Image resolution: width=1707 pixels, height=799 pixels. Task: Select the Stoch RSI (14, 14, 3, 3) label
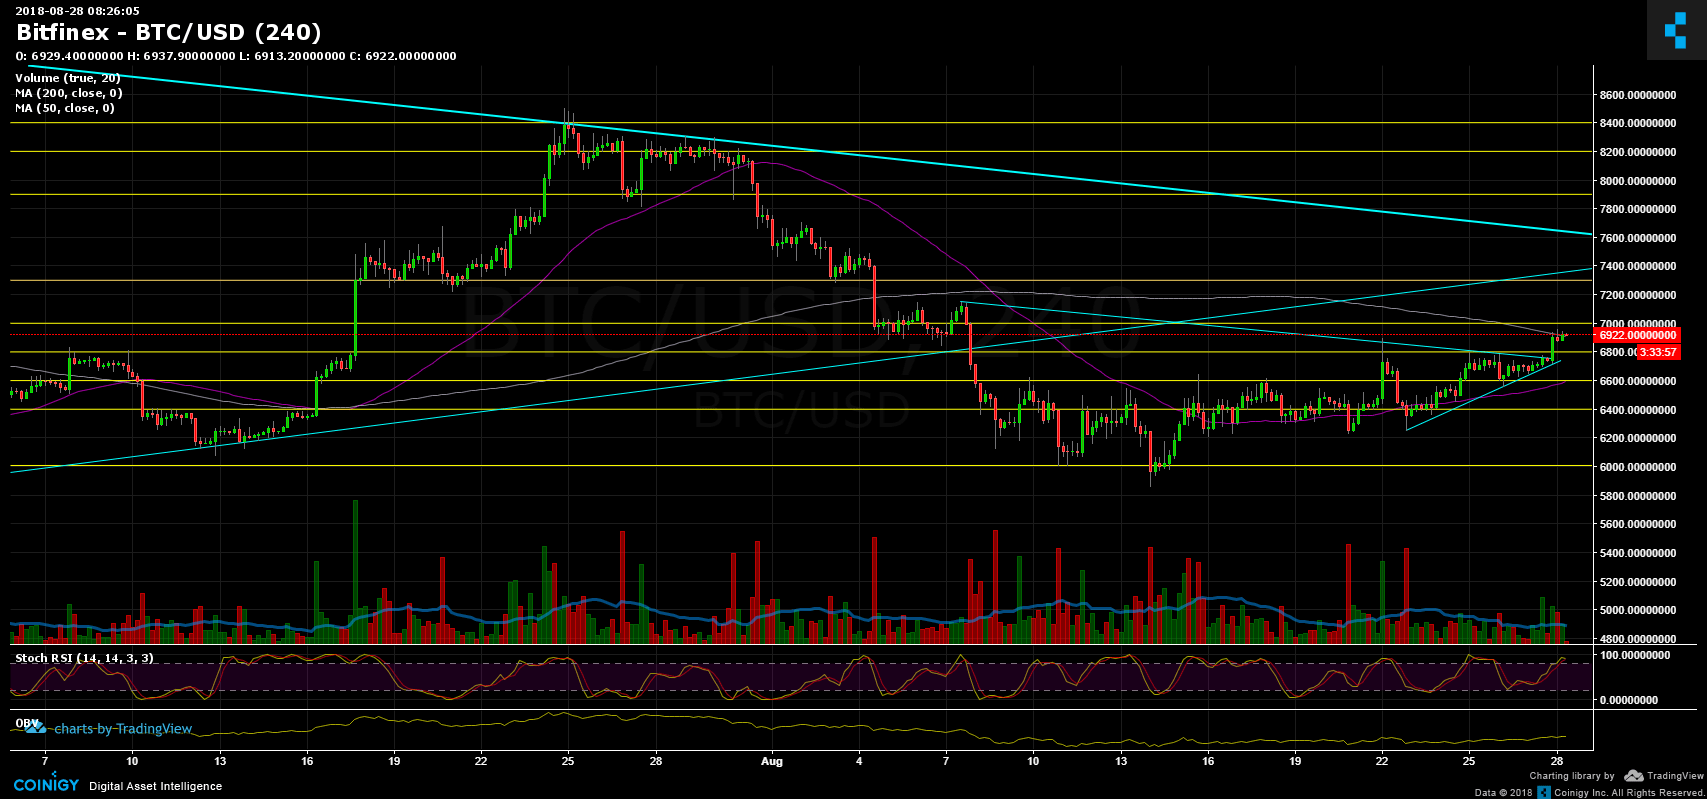pyautogui.click(x=85, y=658)
